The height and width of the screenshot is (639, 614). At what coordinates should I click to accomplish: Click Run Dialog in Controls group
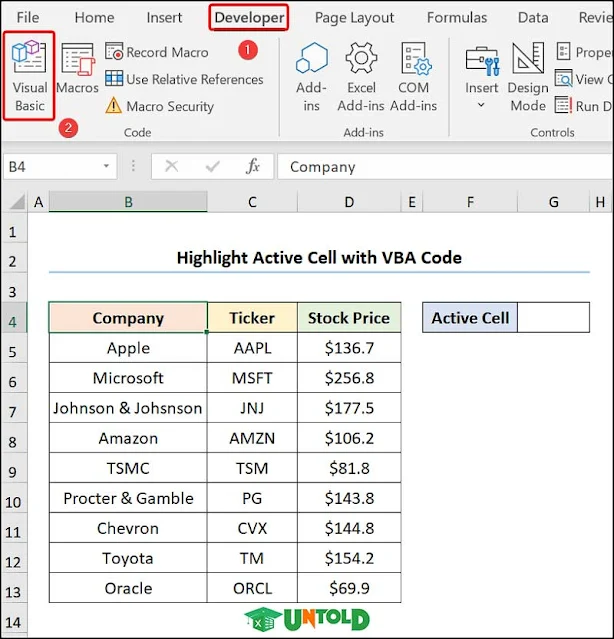point(583,106)
